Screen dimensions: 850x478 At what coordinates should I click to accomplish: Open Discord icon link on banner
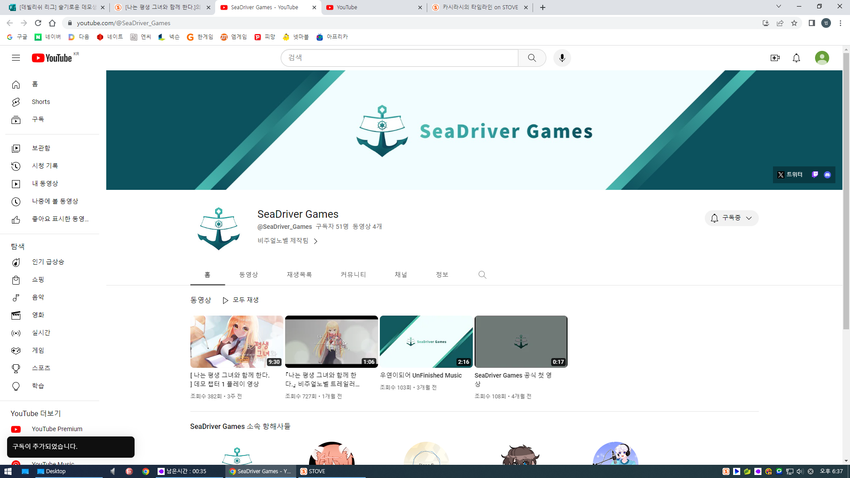point(827,175)
